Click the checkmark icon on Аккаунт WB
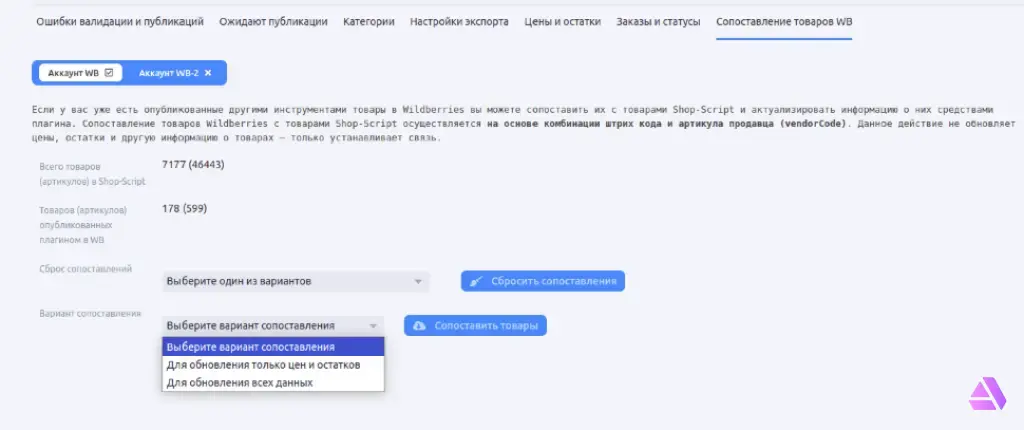Viewport: 1024px width, 430px height. click(109, 73)
